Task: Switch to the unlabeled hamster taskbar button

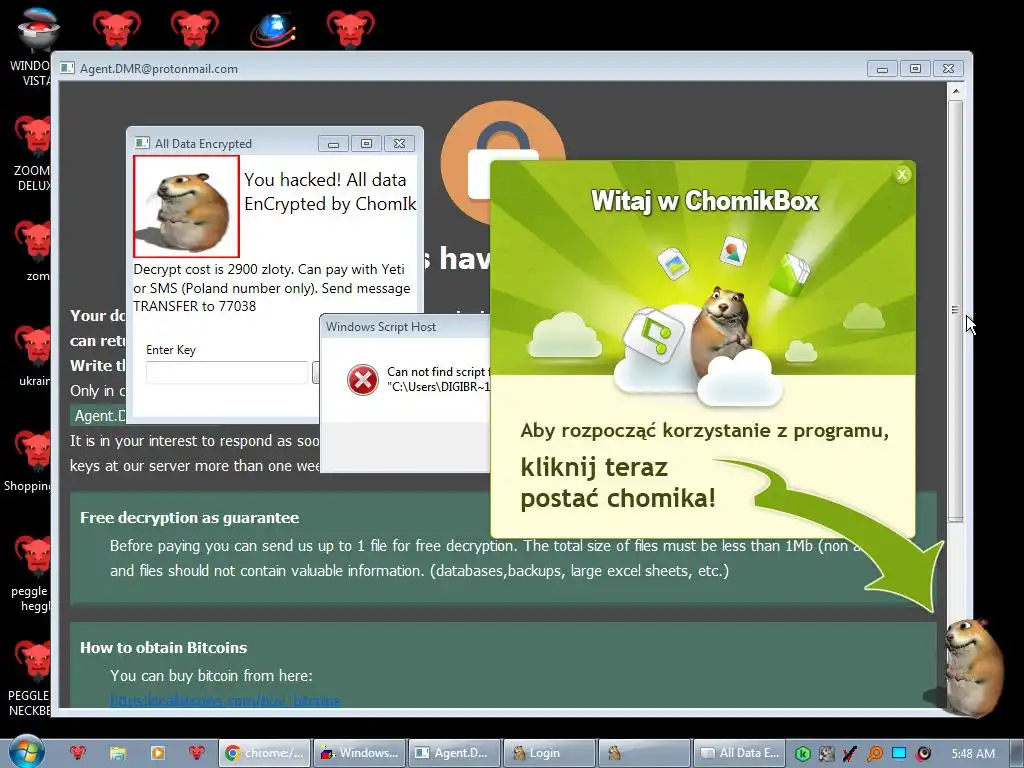Action: [x=644, y=753]
